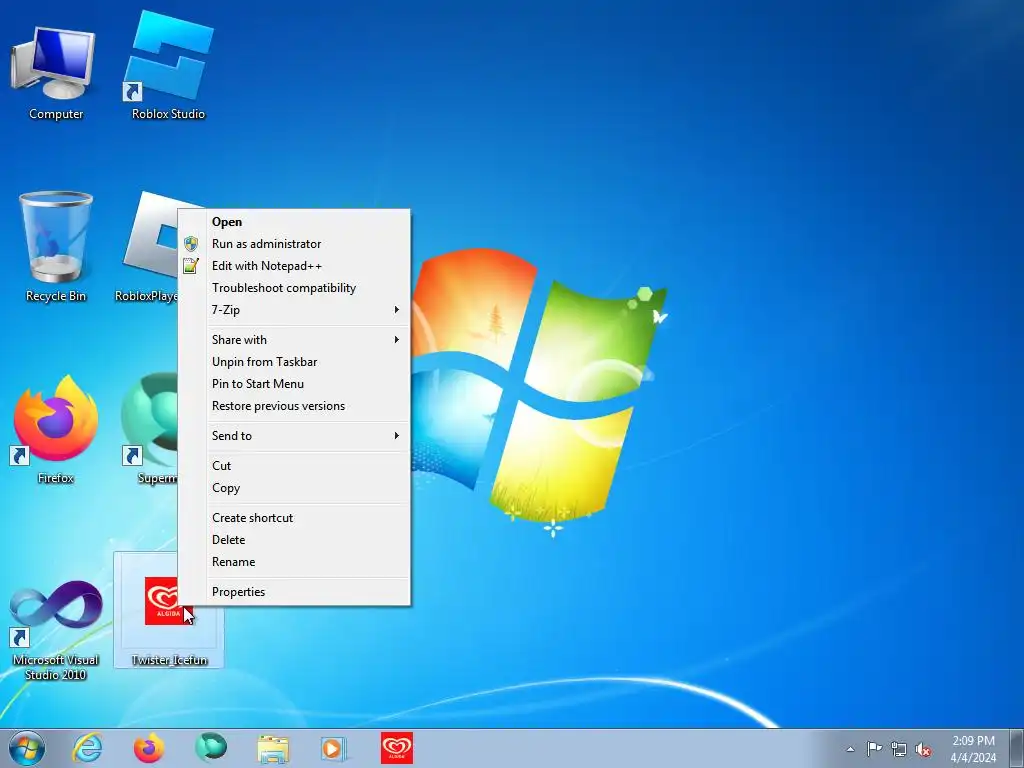
Task: Launch Firefox from the taskbar
Action: coord(149,748)
